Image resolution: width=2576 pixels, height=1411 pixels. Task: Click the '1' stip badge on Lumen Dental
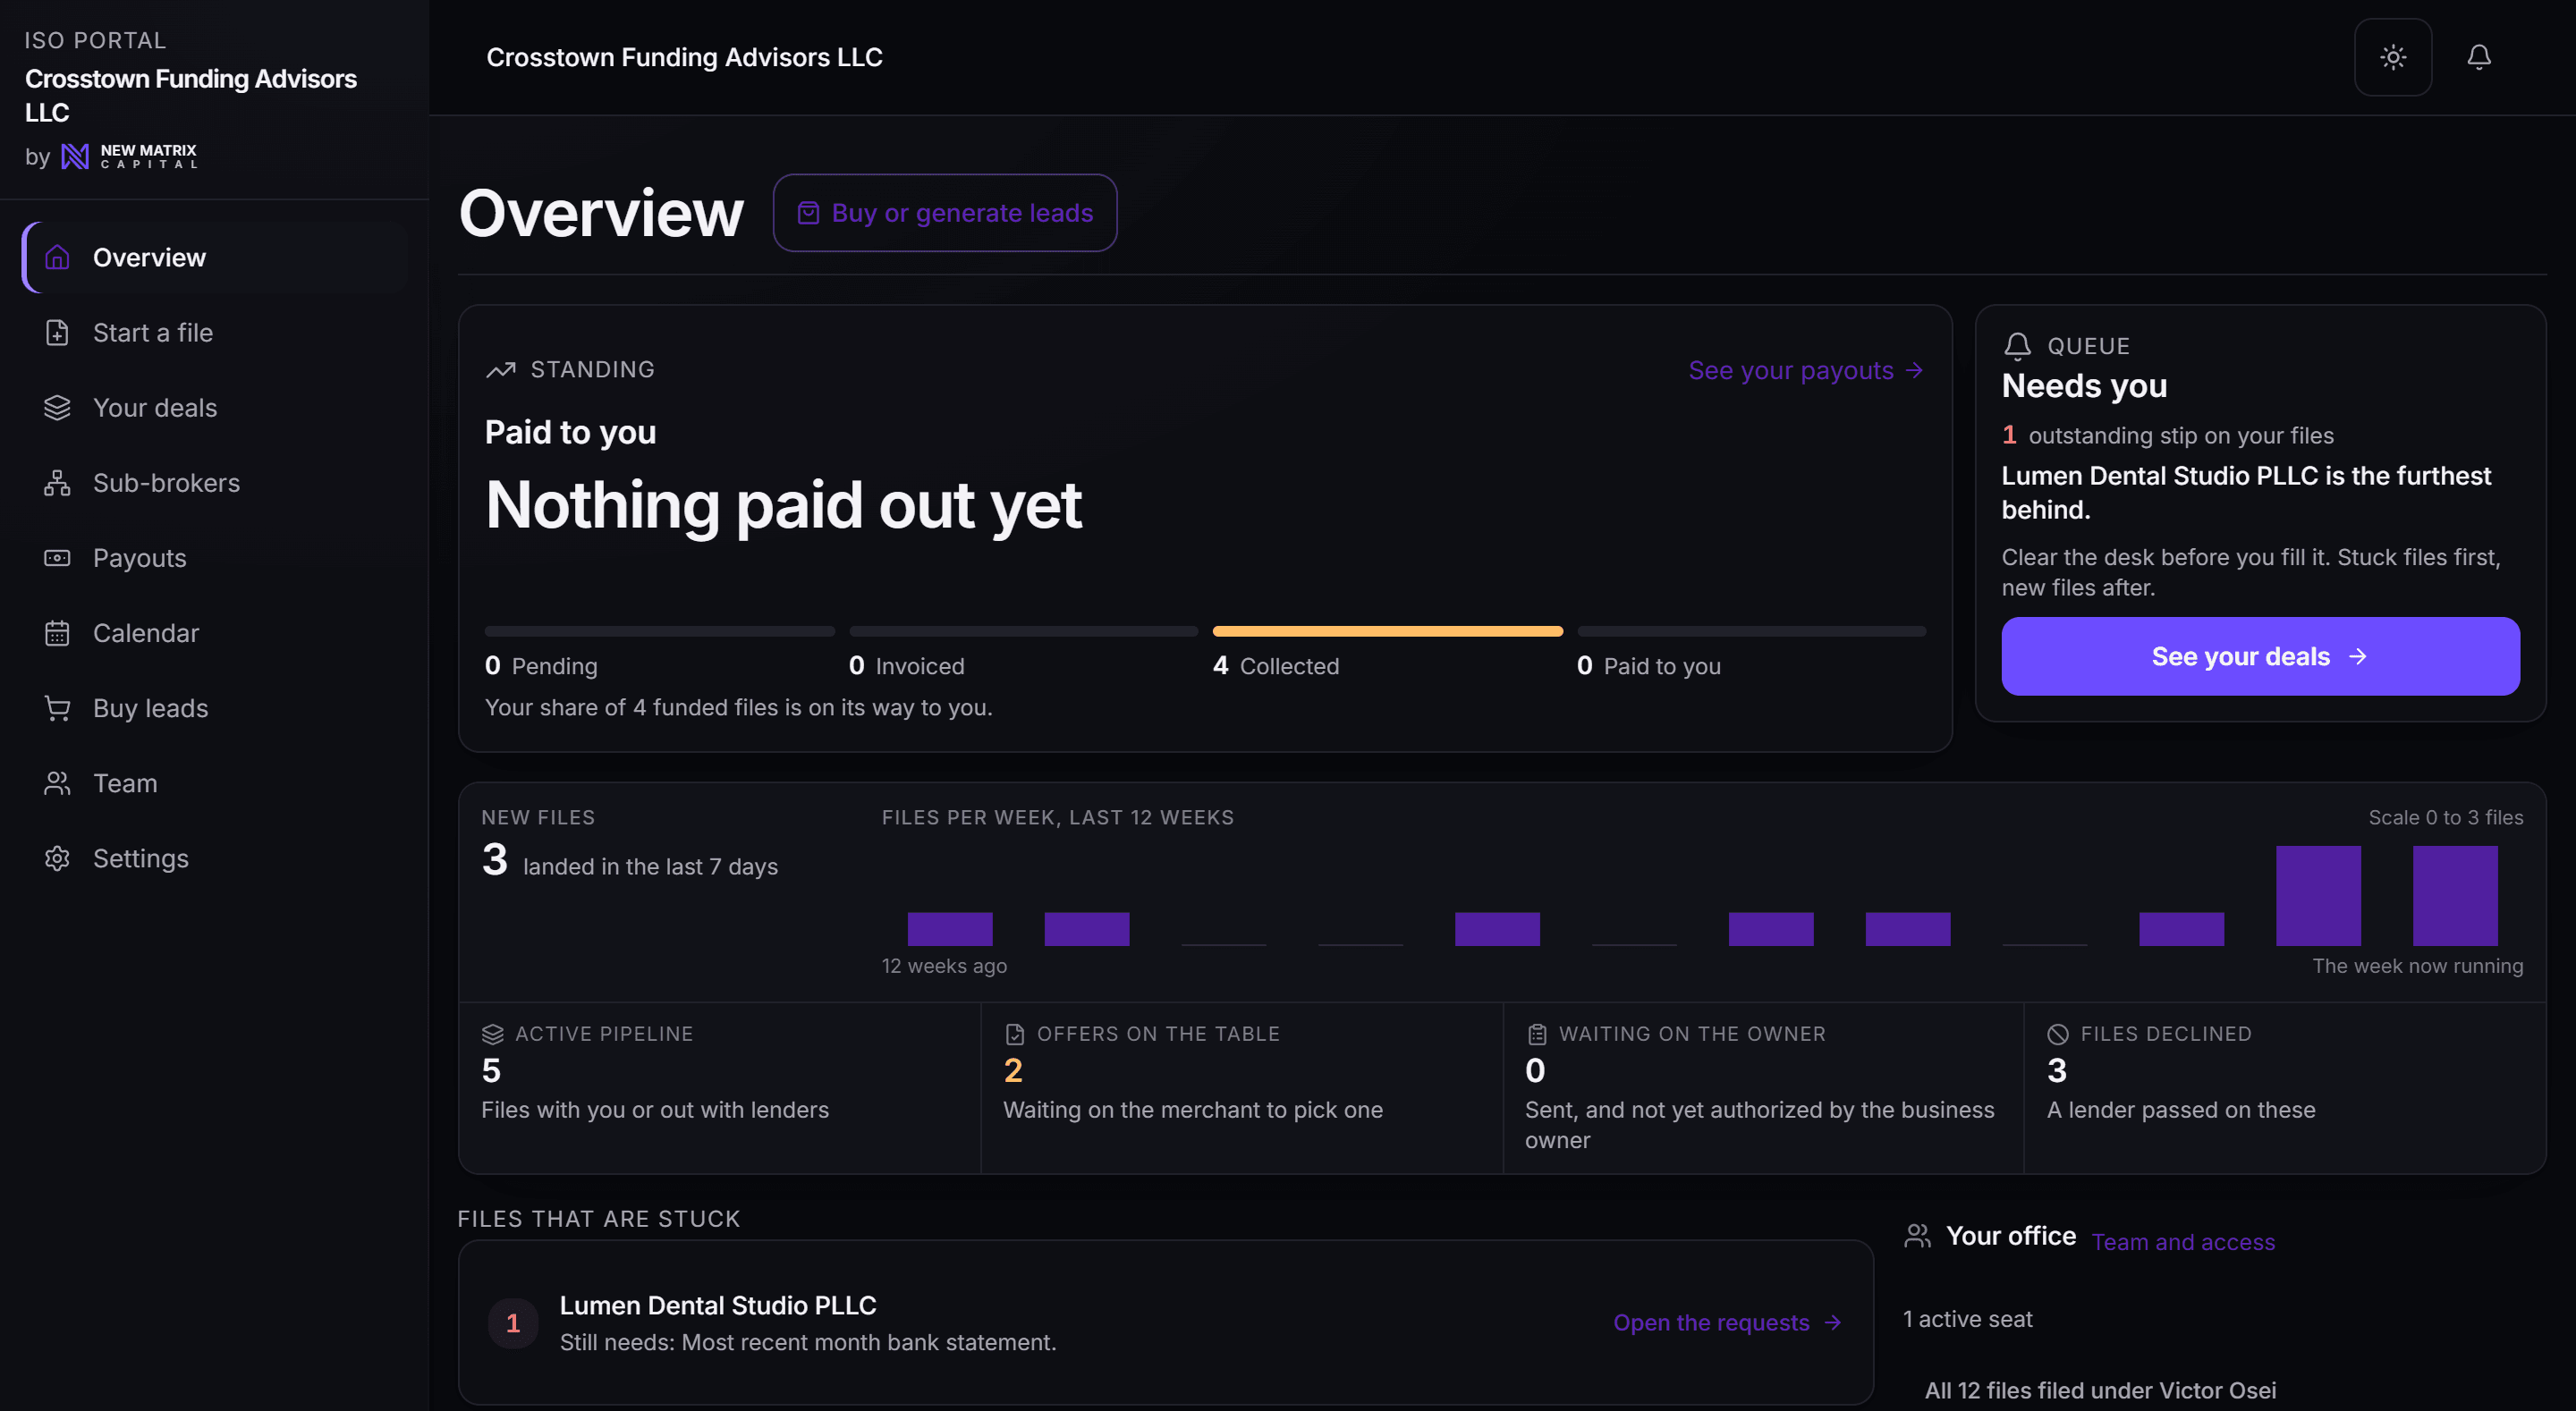[513, 1323]
